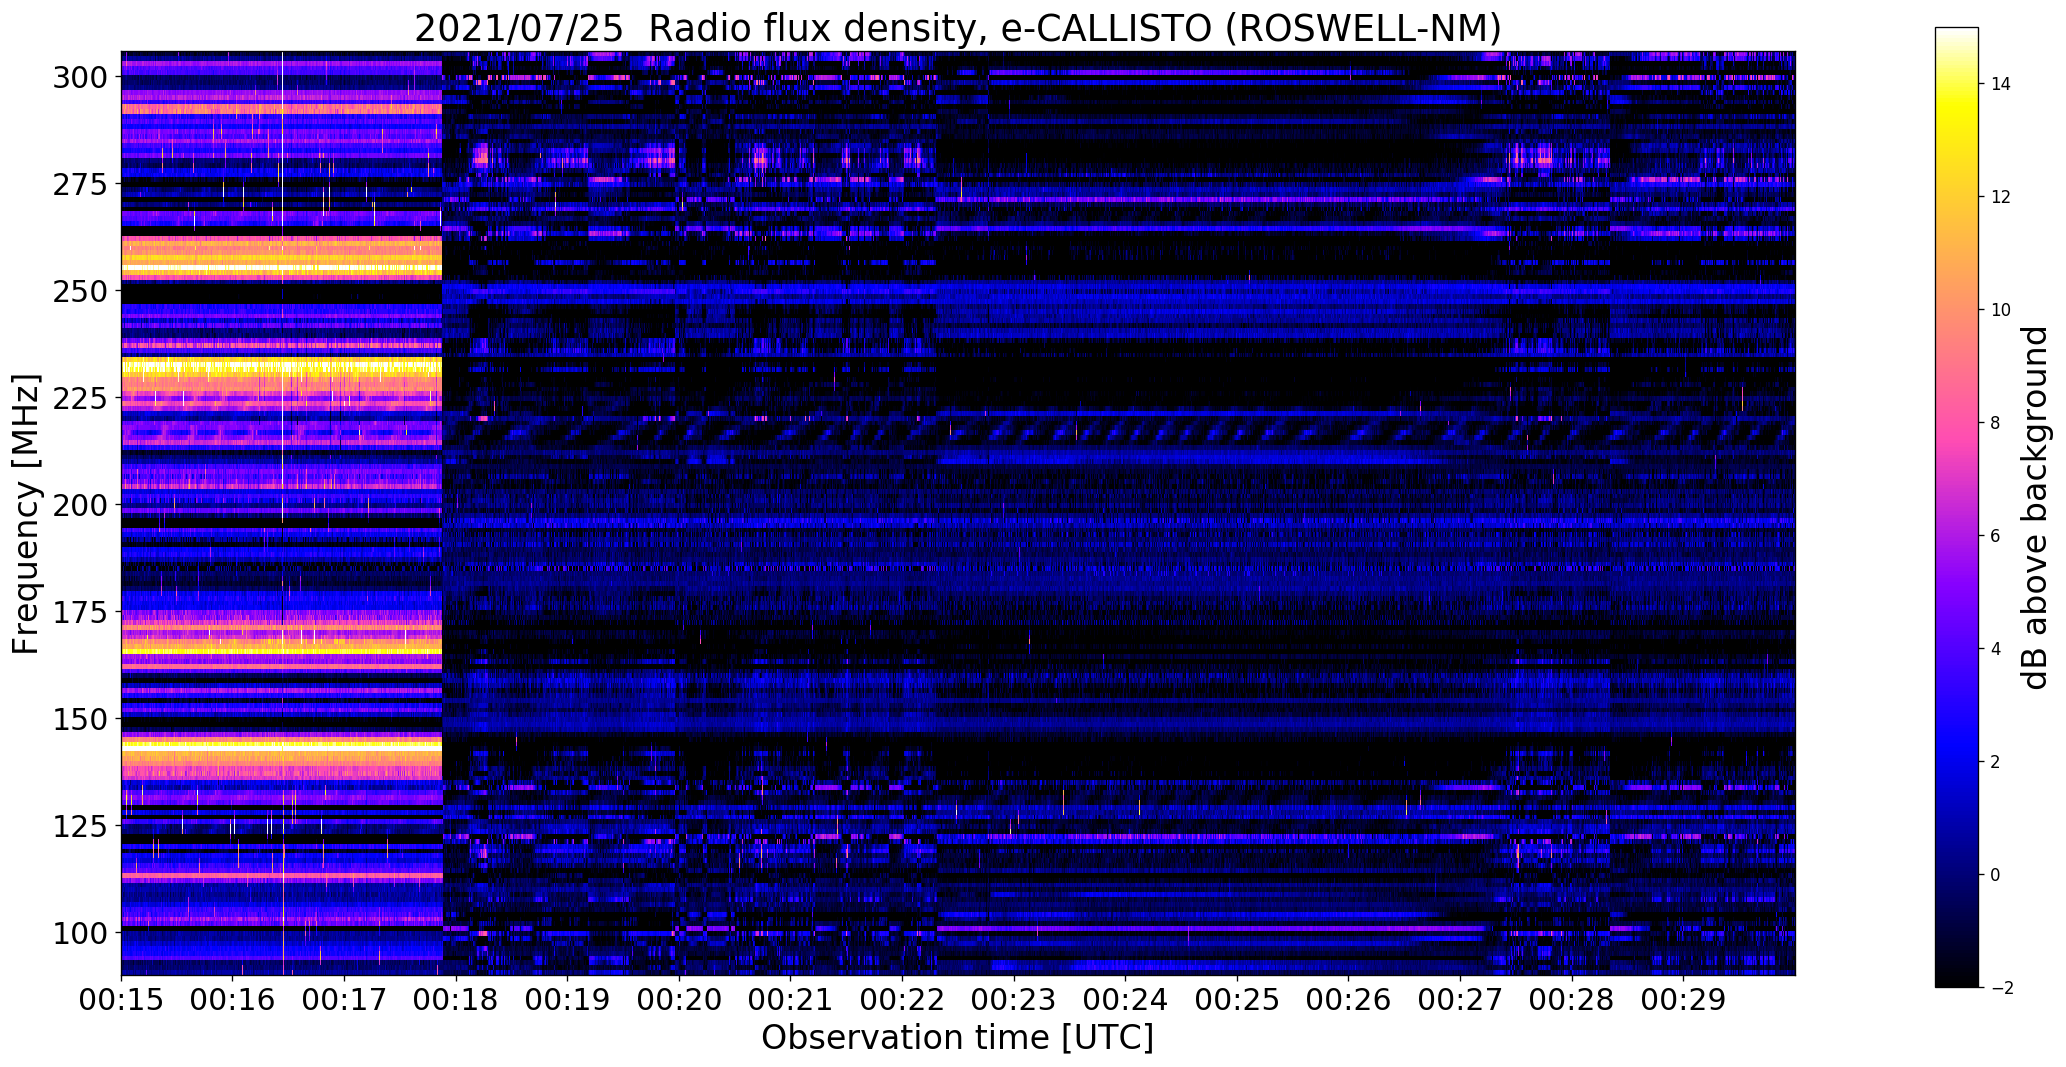Click the 200 MHz frequency tick label

point(80,505)
